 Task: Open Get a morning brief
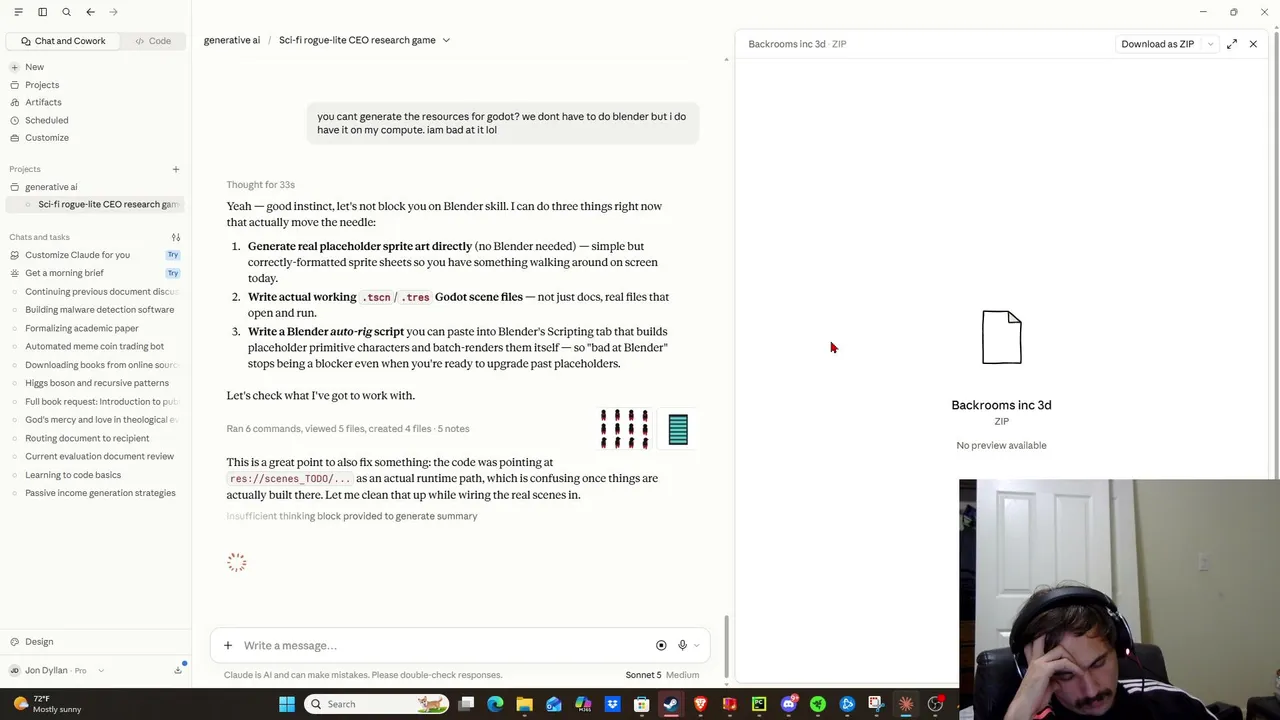point(64,273)
